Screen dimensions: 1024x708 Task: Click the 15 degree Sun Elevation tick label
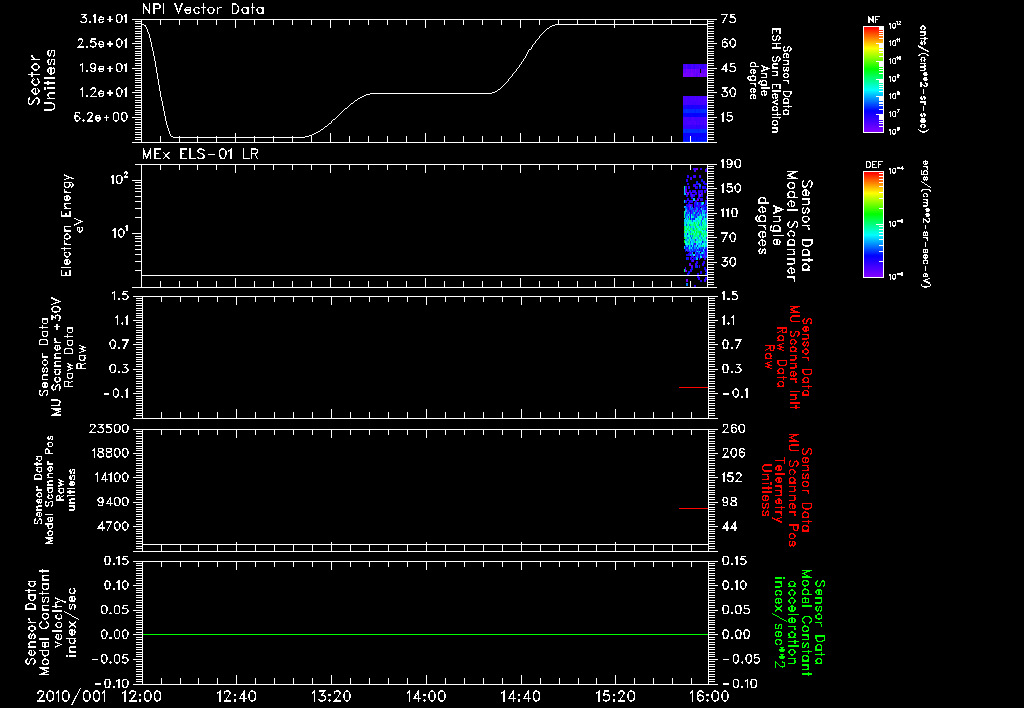point(728,118)
